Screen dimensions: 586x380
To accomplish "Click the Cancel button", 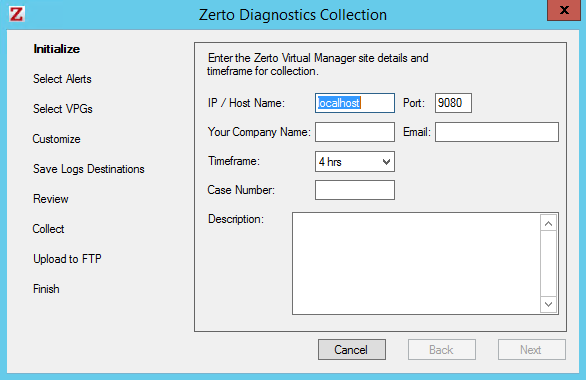I will click(x=352, y=350).
